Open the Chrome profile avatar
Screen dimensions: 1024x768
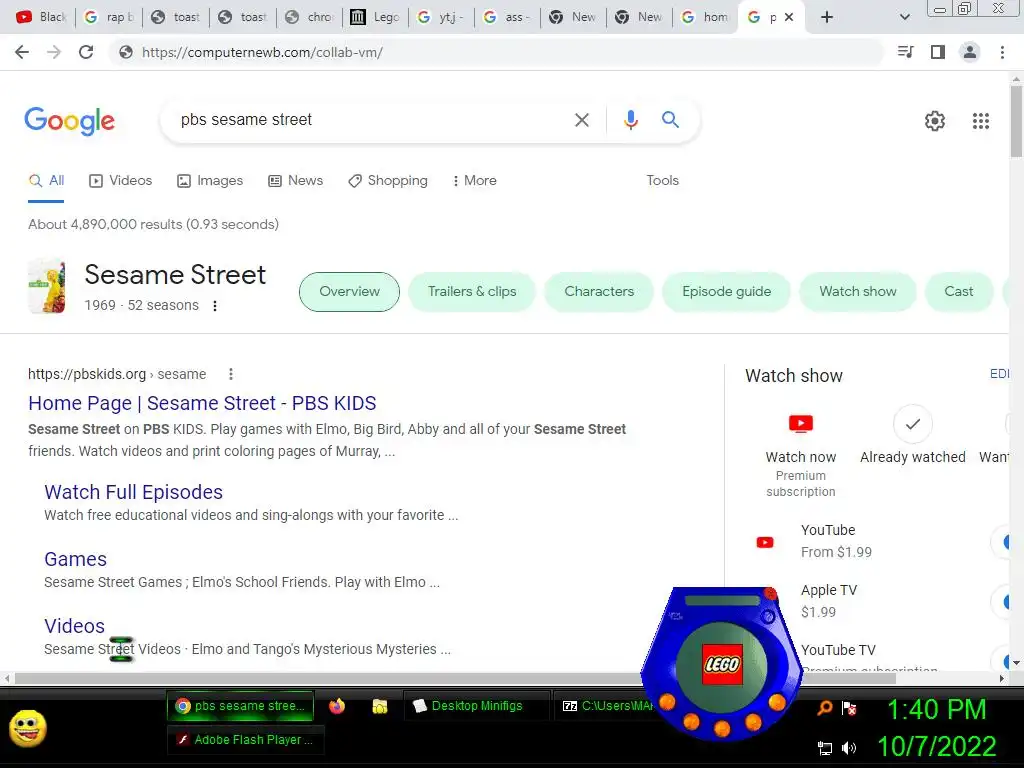[x=970, y=52]
